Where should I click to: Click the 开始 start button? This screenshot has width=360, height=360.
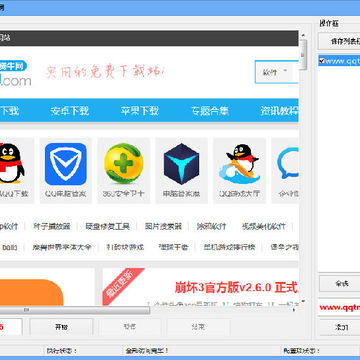[61, 327]
